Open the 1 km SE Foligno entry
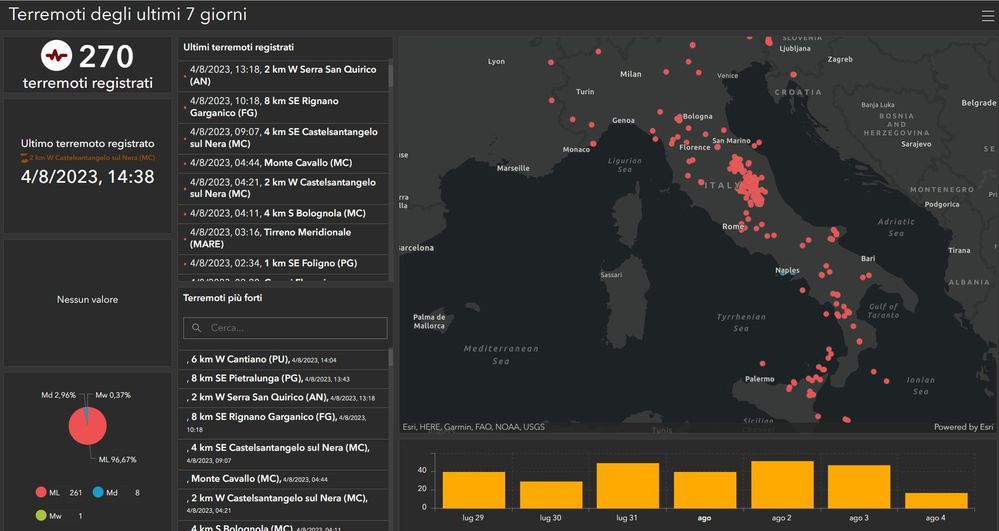999x531 pixels. click(282, 264)
